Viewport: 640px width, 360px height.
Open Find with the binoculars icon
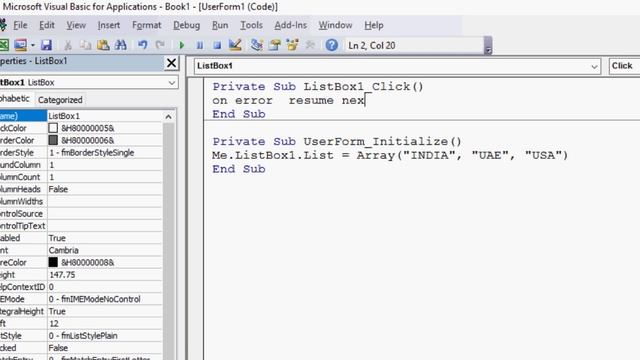click(x=121, y=45)
